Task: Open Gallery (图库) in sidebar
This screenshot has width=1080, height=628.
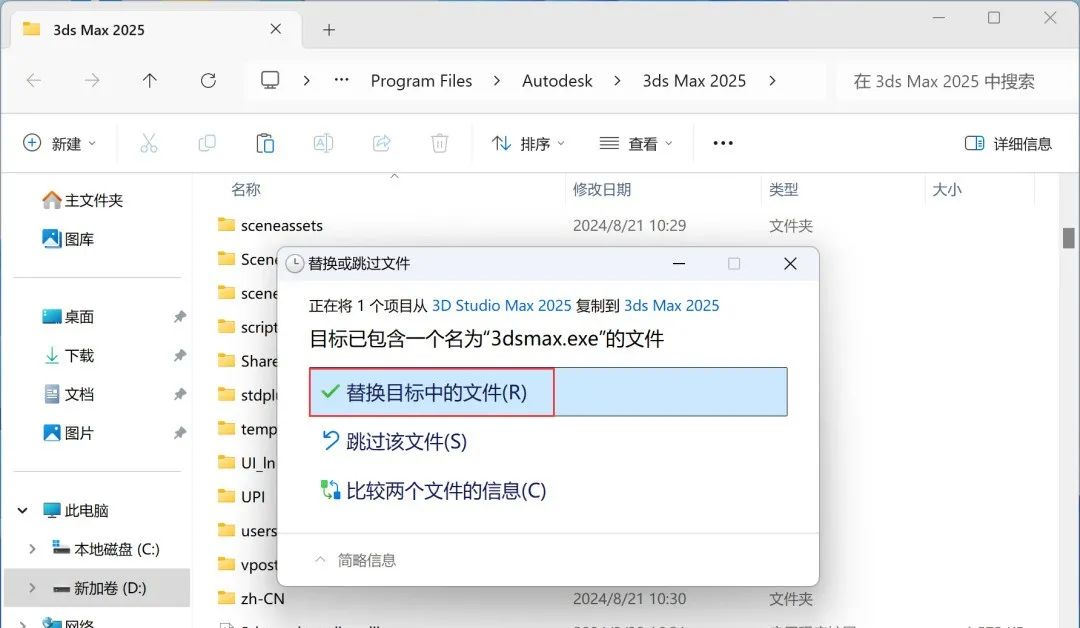Action: (68, 239)
